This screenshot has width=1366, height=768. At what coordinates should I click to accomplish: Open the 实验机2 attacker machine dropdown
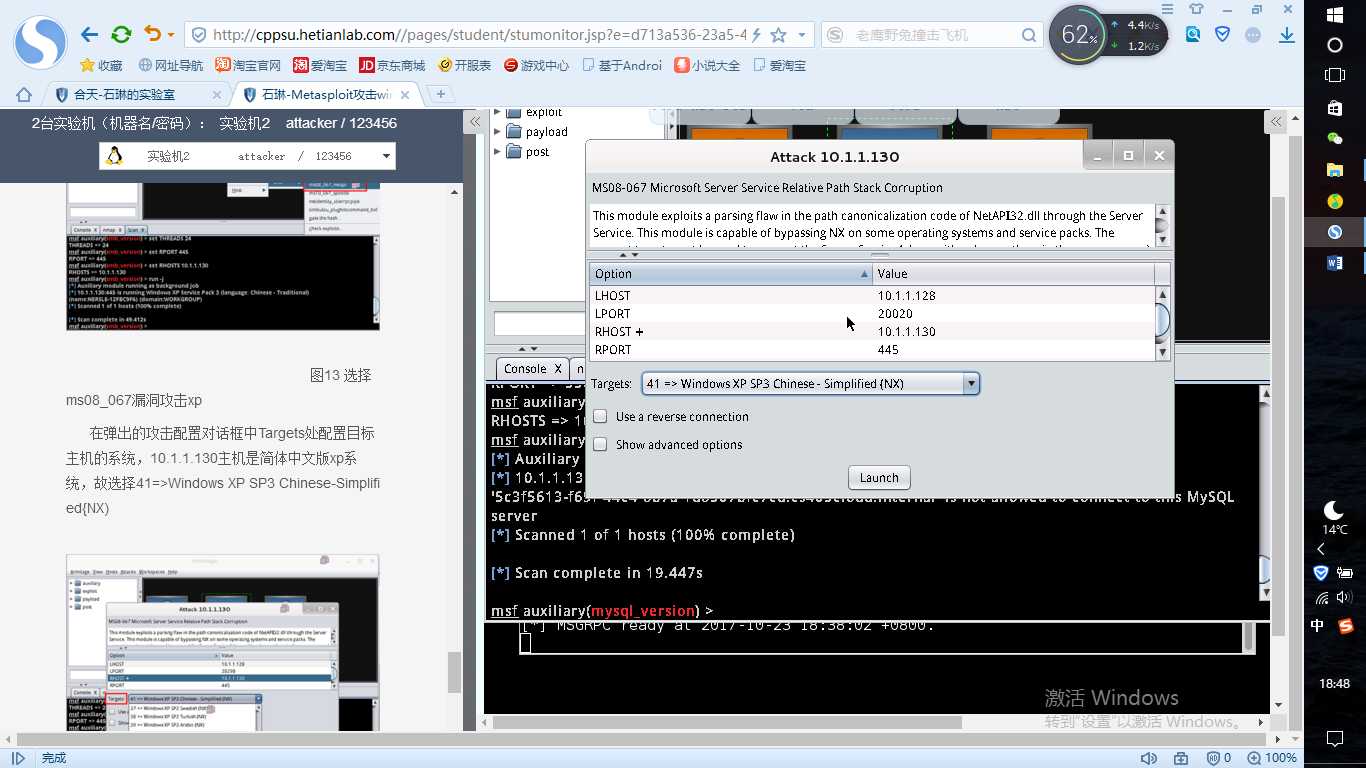tap(247, 156)
